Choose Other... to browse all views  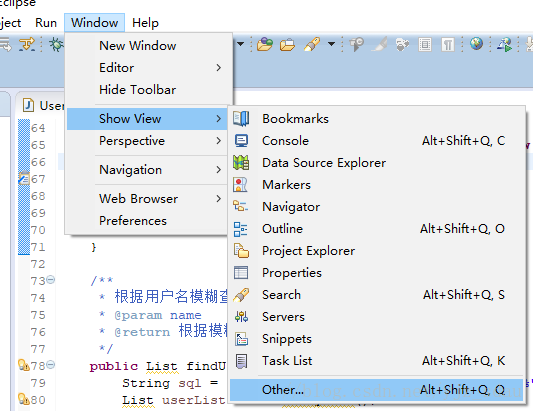(x=376, y=390)
